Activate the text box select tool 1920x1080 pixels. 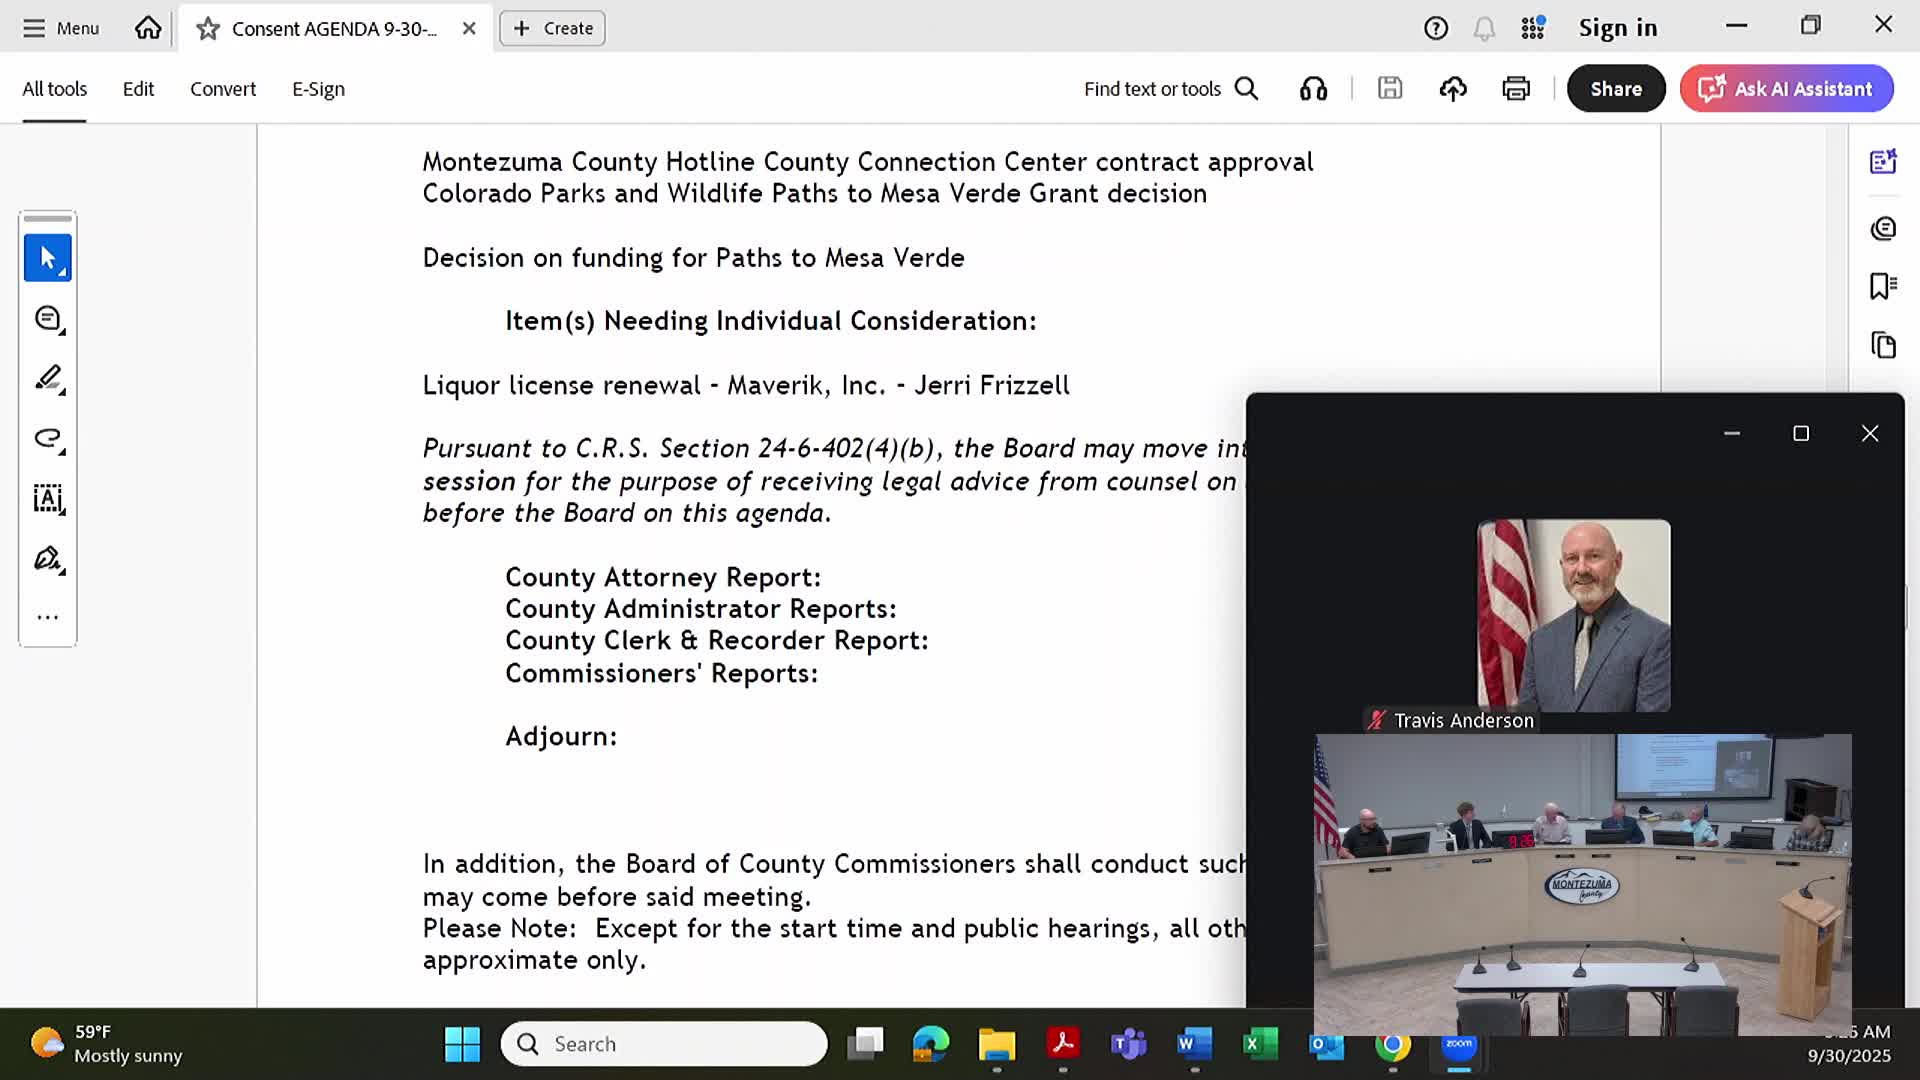tap(47, 498)
